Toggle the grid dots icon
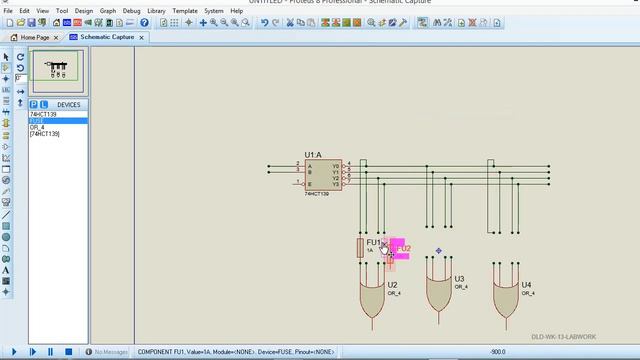Screen dimensions: 640x360 174,23
